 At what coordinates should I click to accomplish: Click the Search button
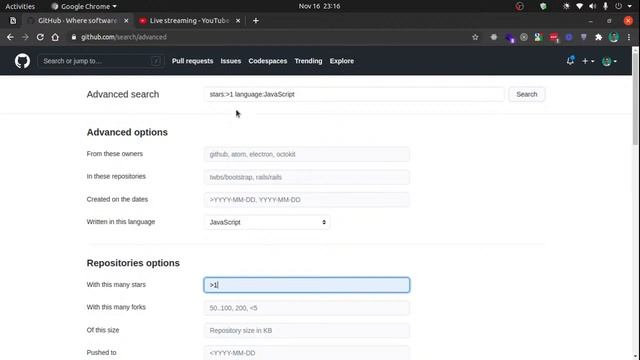pyautogui.click(x=527, y=94)
